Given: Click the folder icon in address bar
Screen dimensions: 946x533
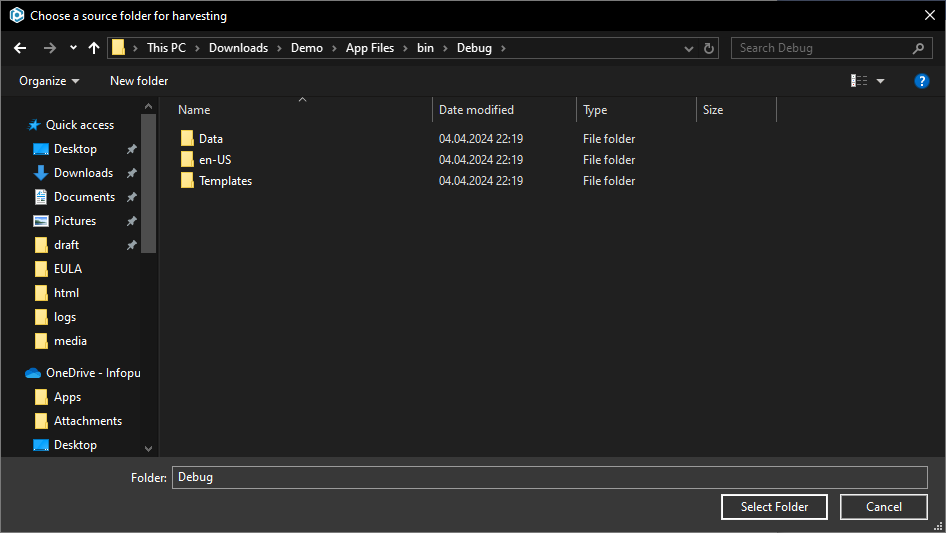Looking at the screenshot, I should pos(118,48).
